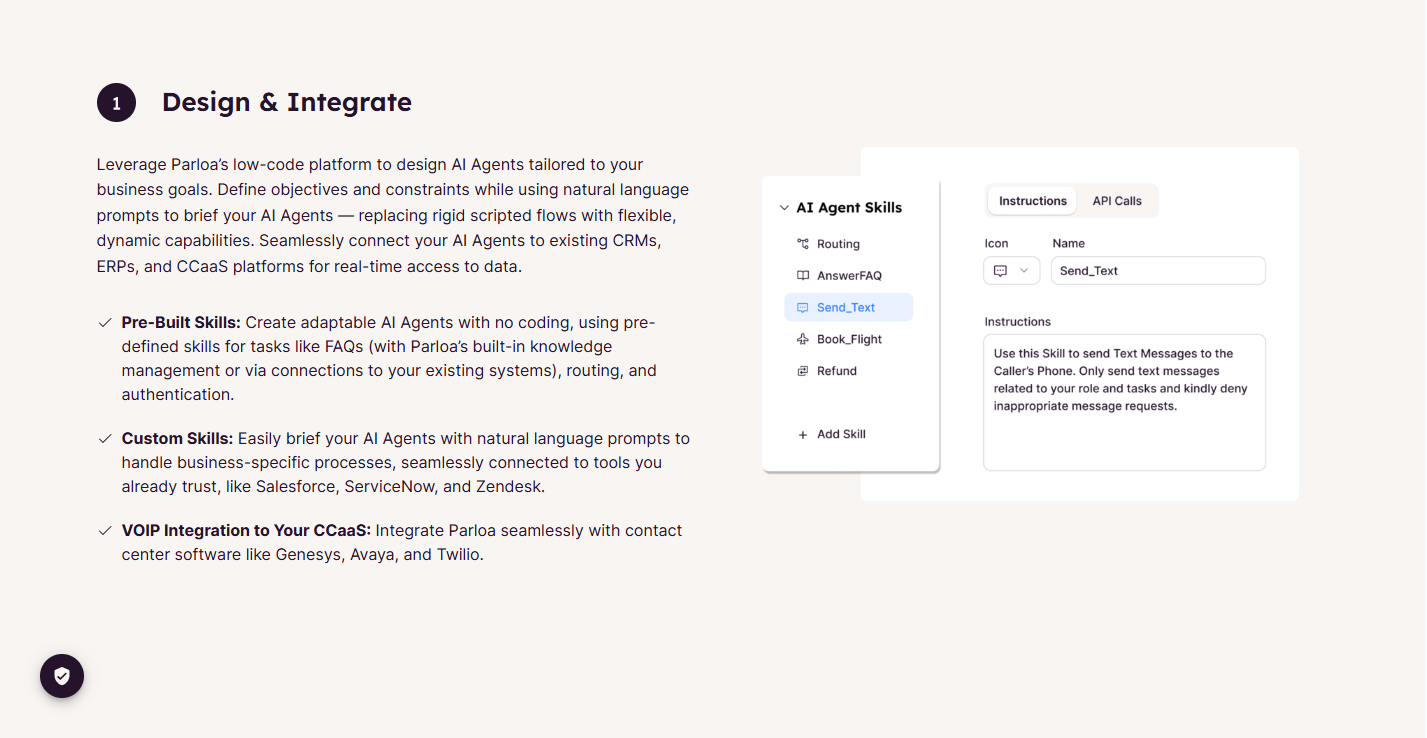Click the chevron inside the Icon selector
The width and height of the screenshot is (1427, 738).
(1024, 271)
